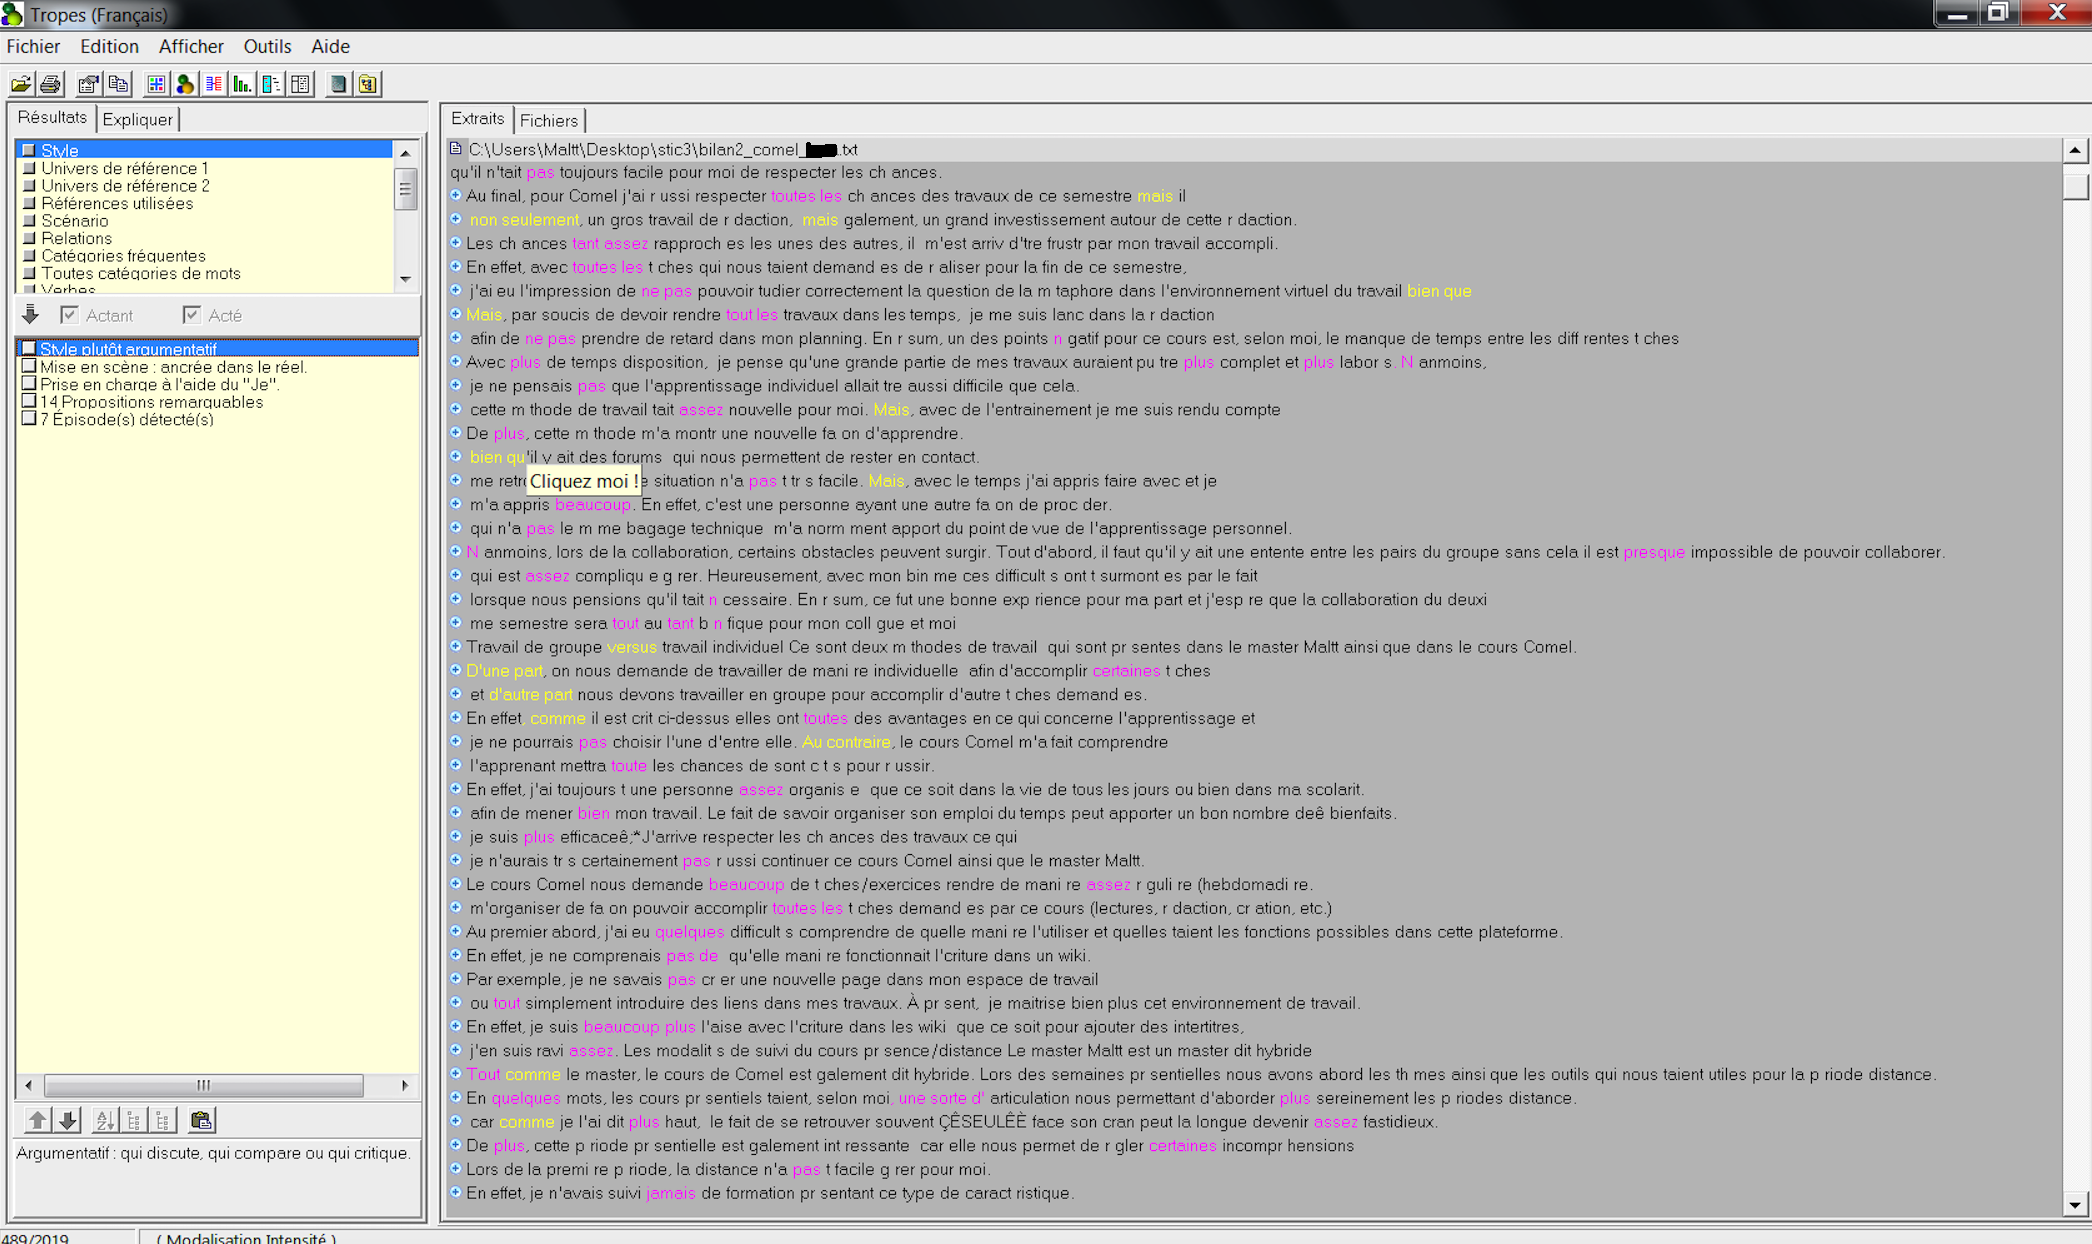The image size is (2092, 1244).
Task: Click down arrow of the categories list scrollbar
Action: [405, 280]
